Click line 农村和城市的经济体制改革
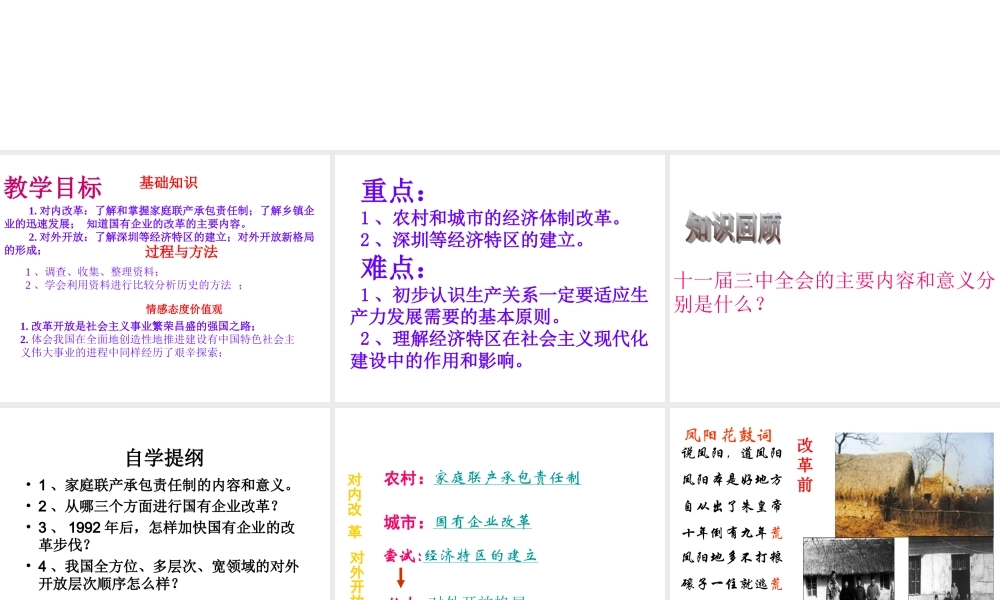1000x600 pixels. (491, 218)
